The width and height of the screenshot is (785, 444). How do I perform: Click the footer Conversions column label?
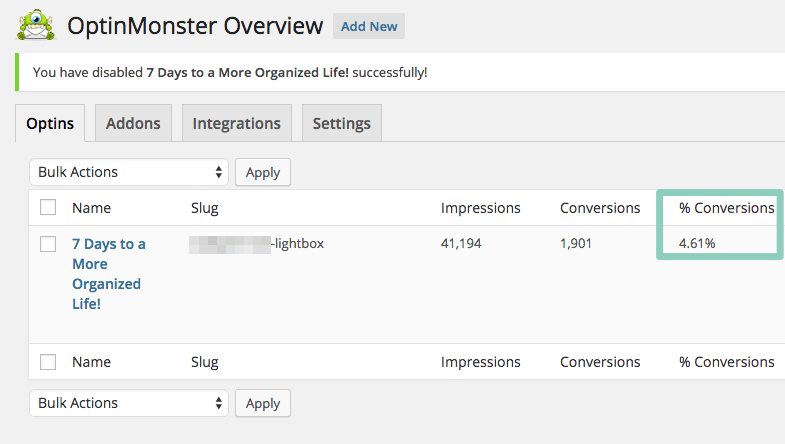tap(600, 362)
